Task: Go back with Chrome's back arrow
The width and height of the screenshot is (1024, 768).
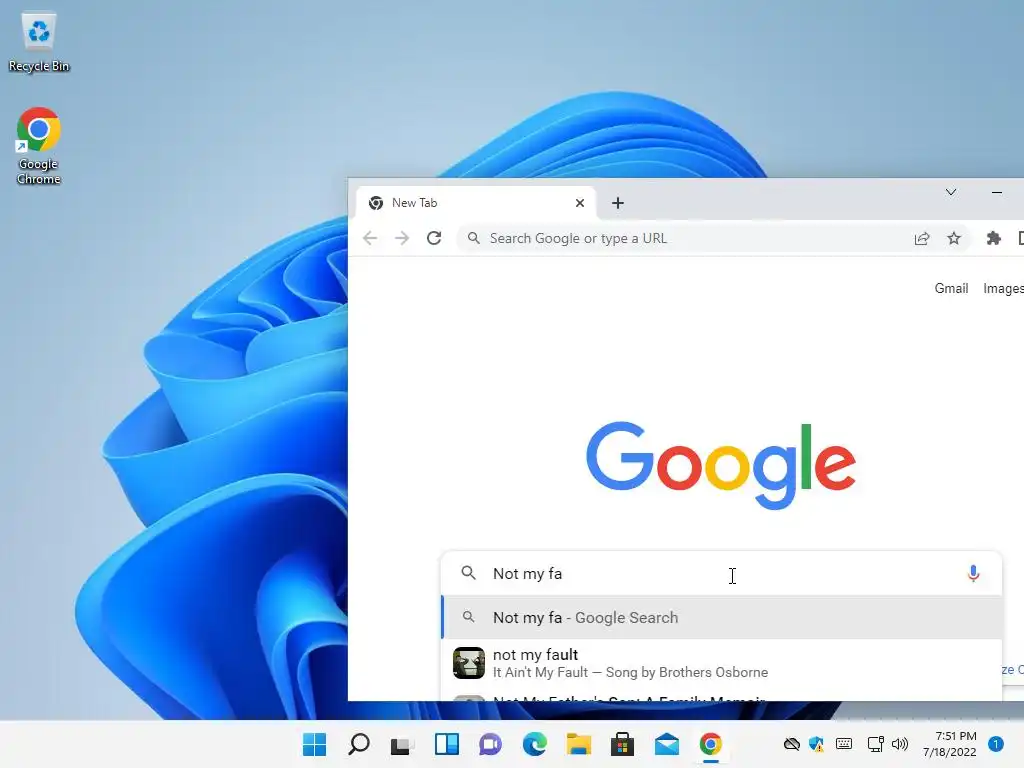Action: pyautogui.click(x=370, y=238)
